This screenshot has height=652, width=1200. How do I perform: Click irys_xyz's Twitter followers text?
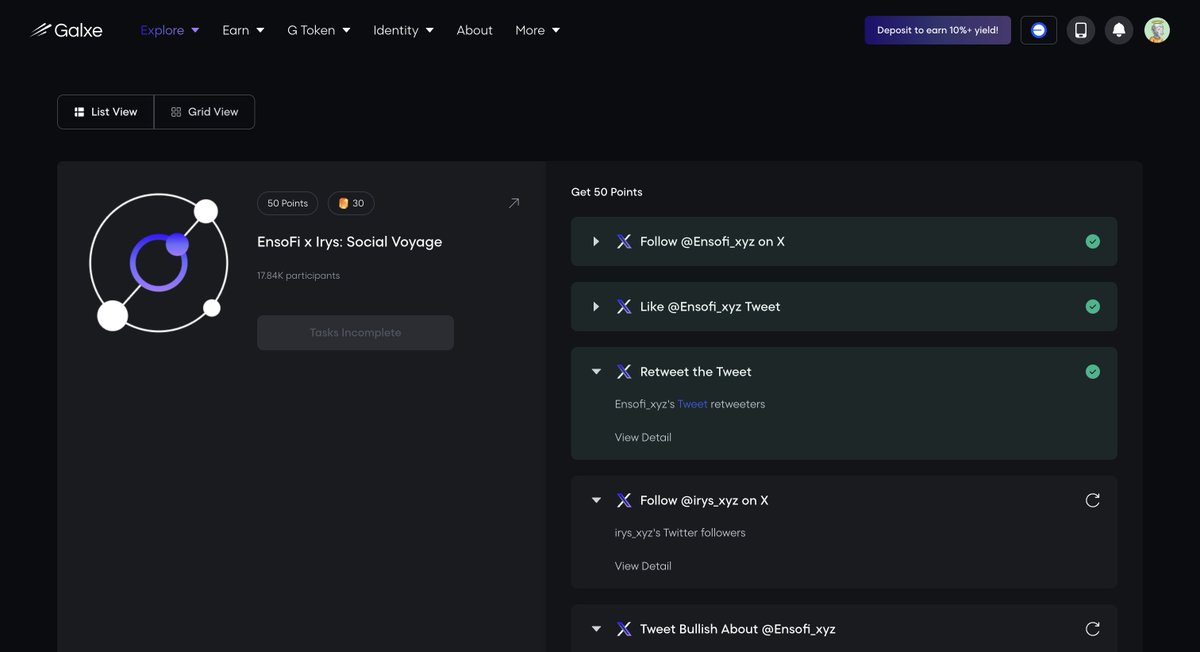point(680,533)
